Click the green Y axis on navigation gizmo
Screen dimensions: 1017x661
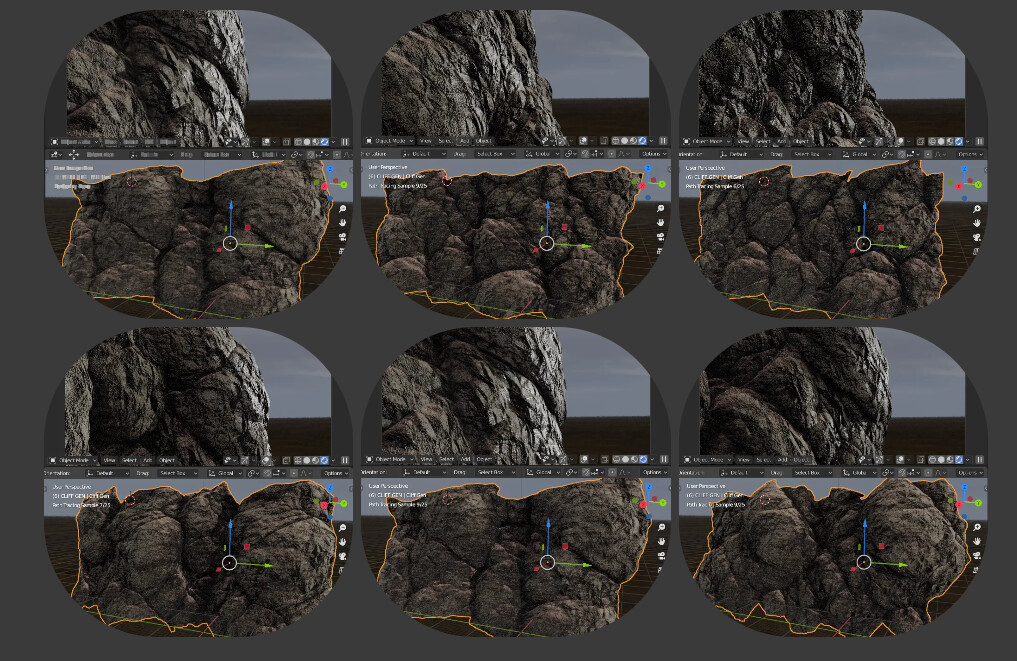coord(662,184)
